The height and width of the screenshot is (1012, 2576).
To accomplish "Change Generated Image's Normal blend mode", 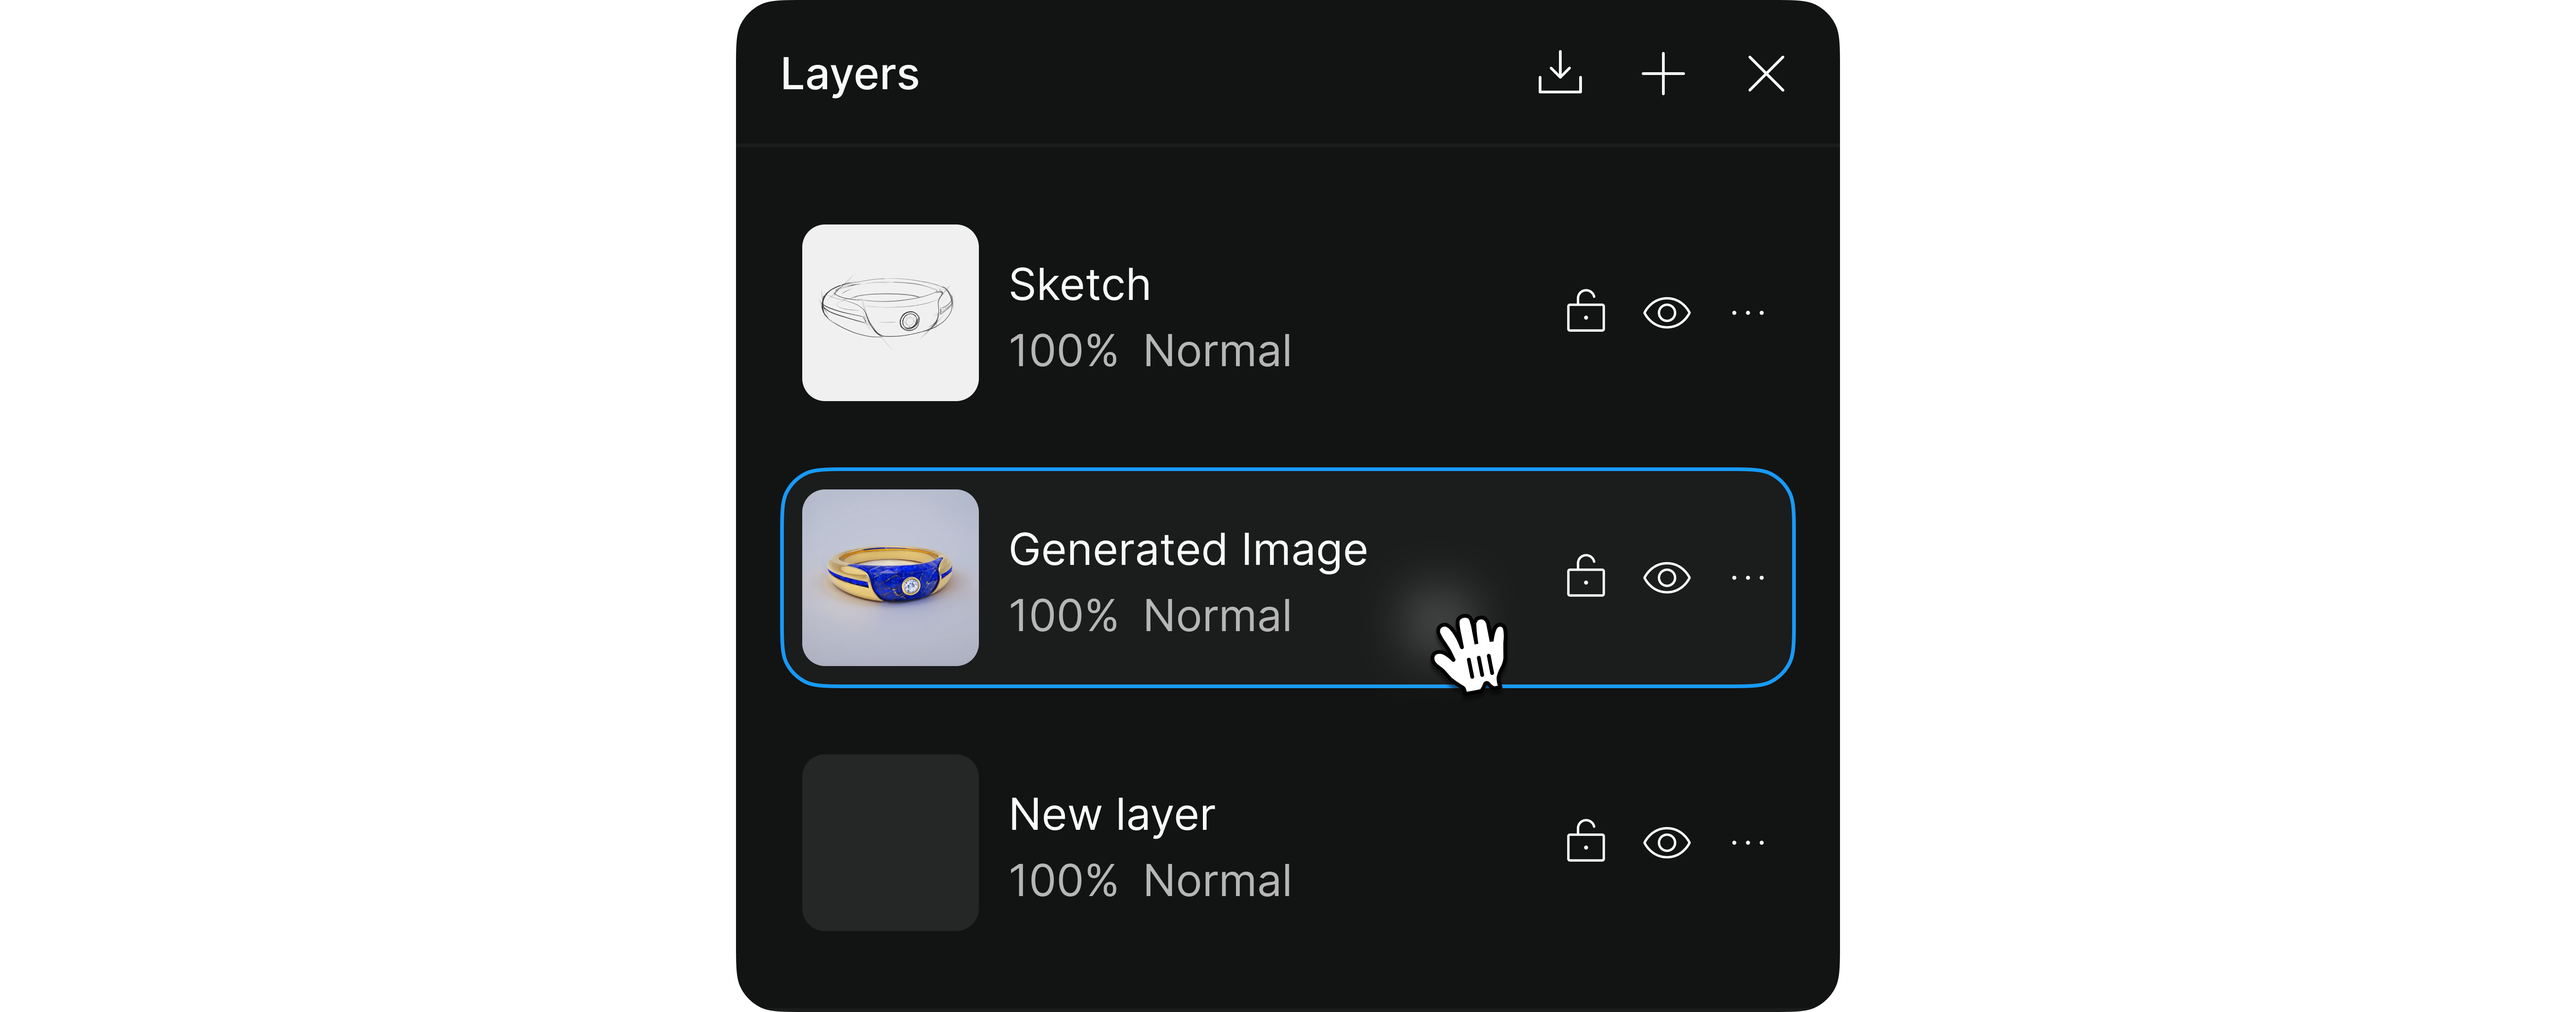I will (x=1218, y=616).
